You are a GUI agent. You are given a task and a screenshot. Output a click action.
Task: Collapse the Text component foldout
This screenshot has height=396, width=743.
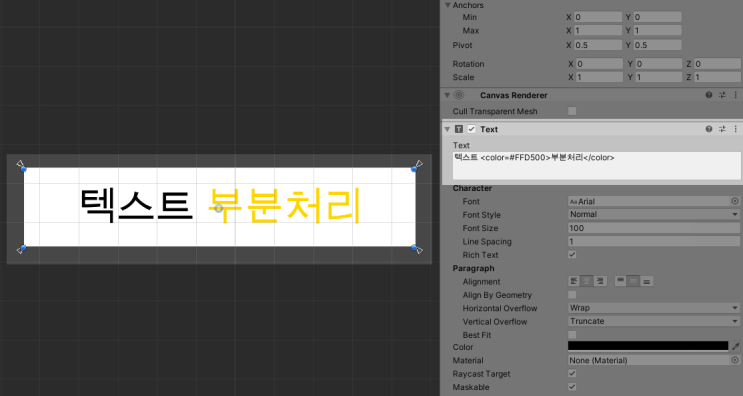pos(447,129)
